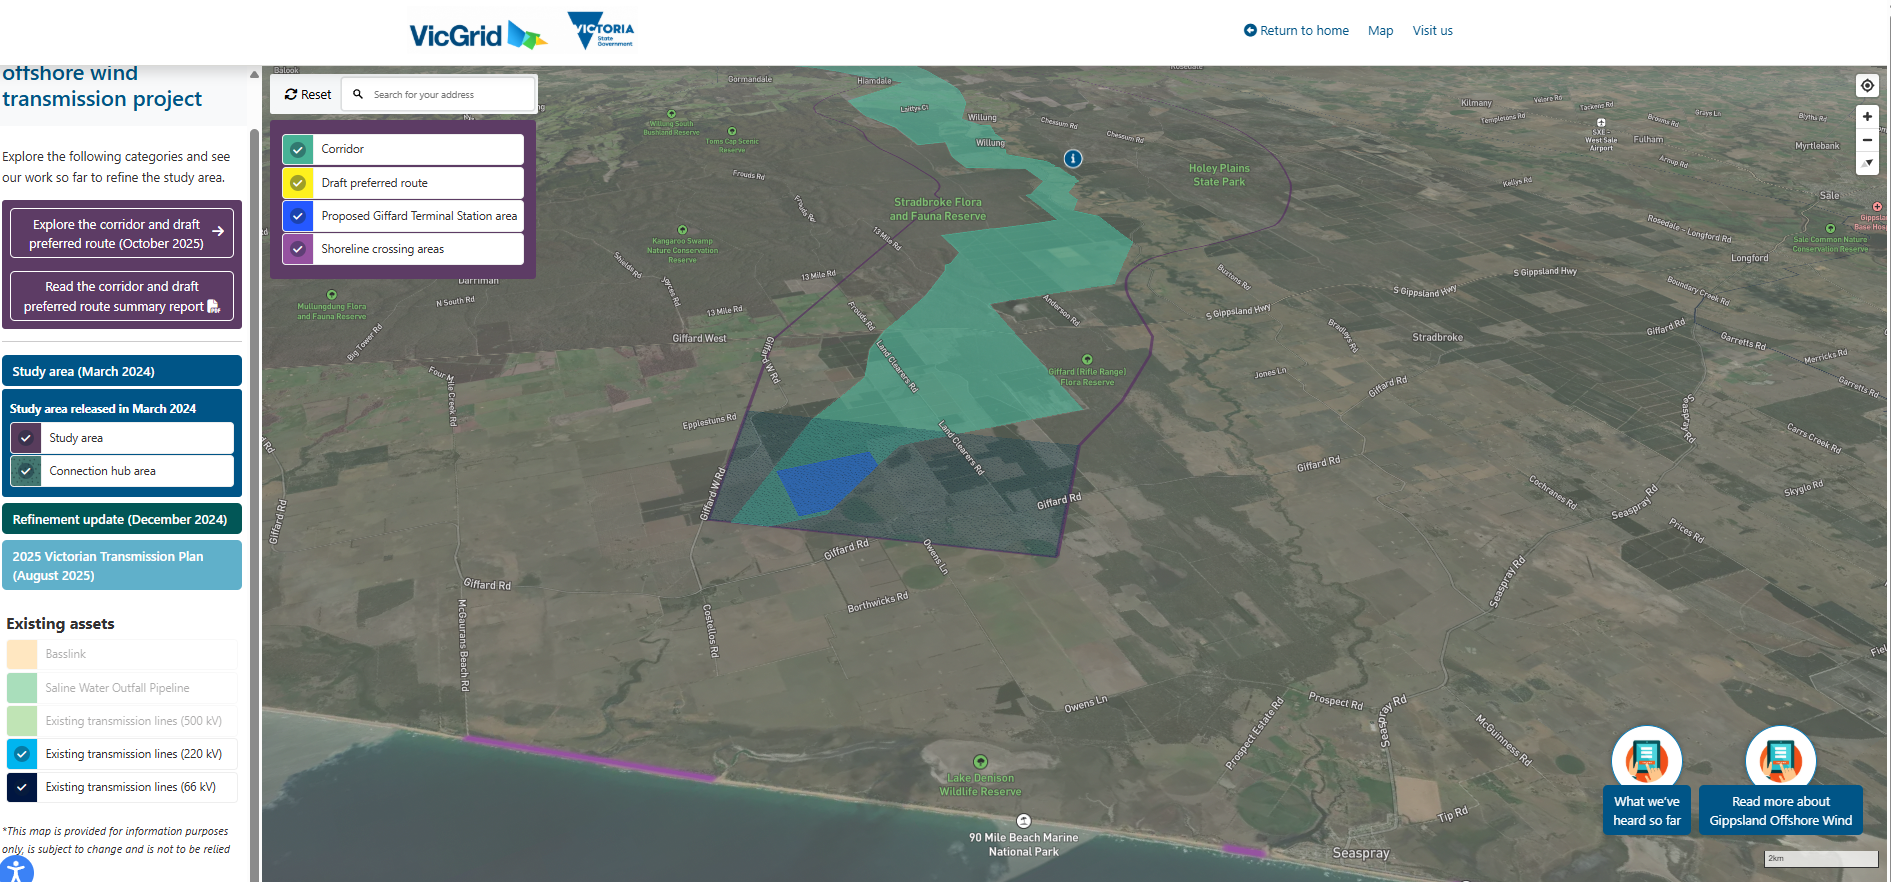Click the 'Stradbroke Flora and Fauna Reserve' map label

click(x=938, y=209)
